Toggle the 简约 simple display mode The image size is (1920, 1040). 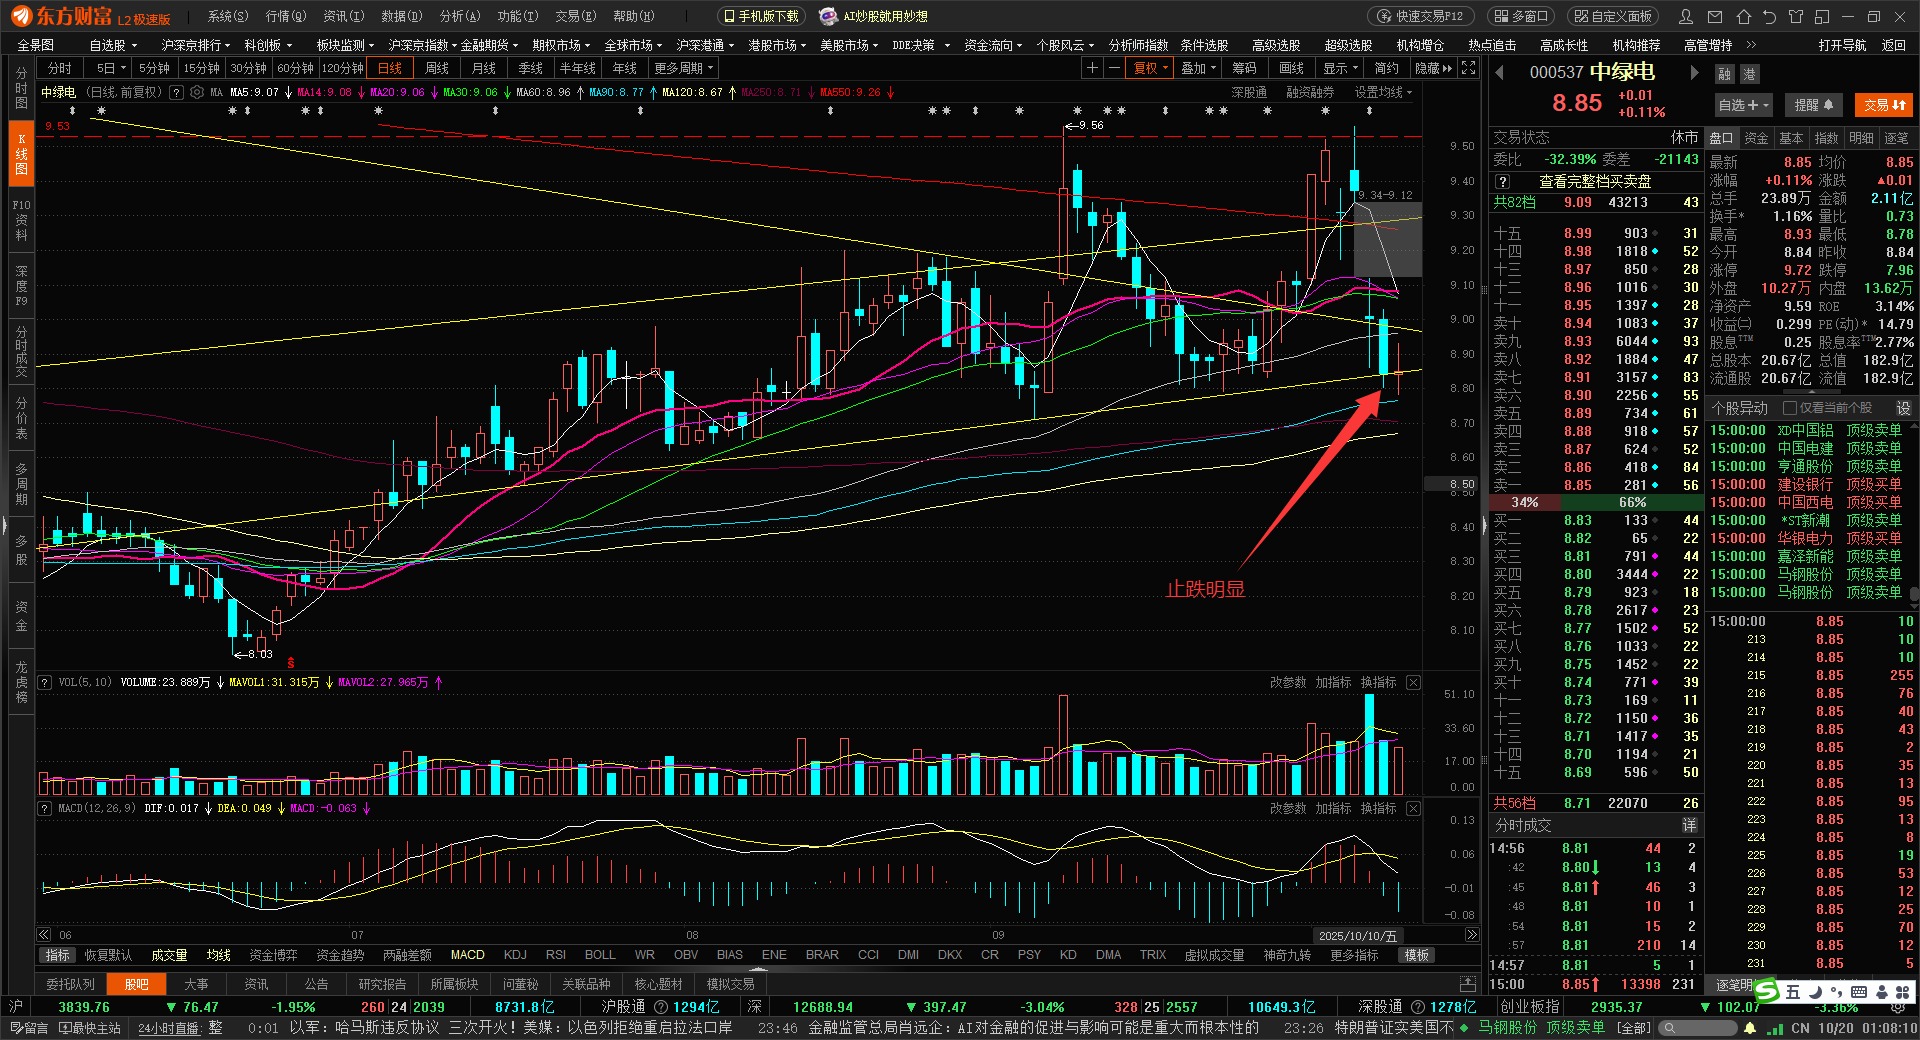tap(1386, 68)
